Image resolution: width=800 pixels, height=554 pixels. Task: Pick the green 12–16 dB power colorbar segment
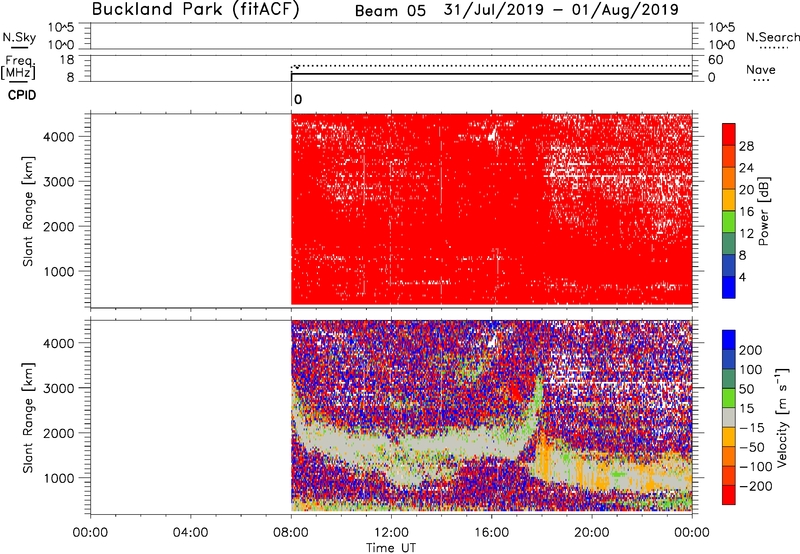click(729, 221)
